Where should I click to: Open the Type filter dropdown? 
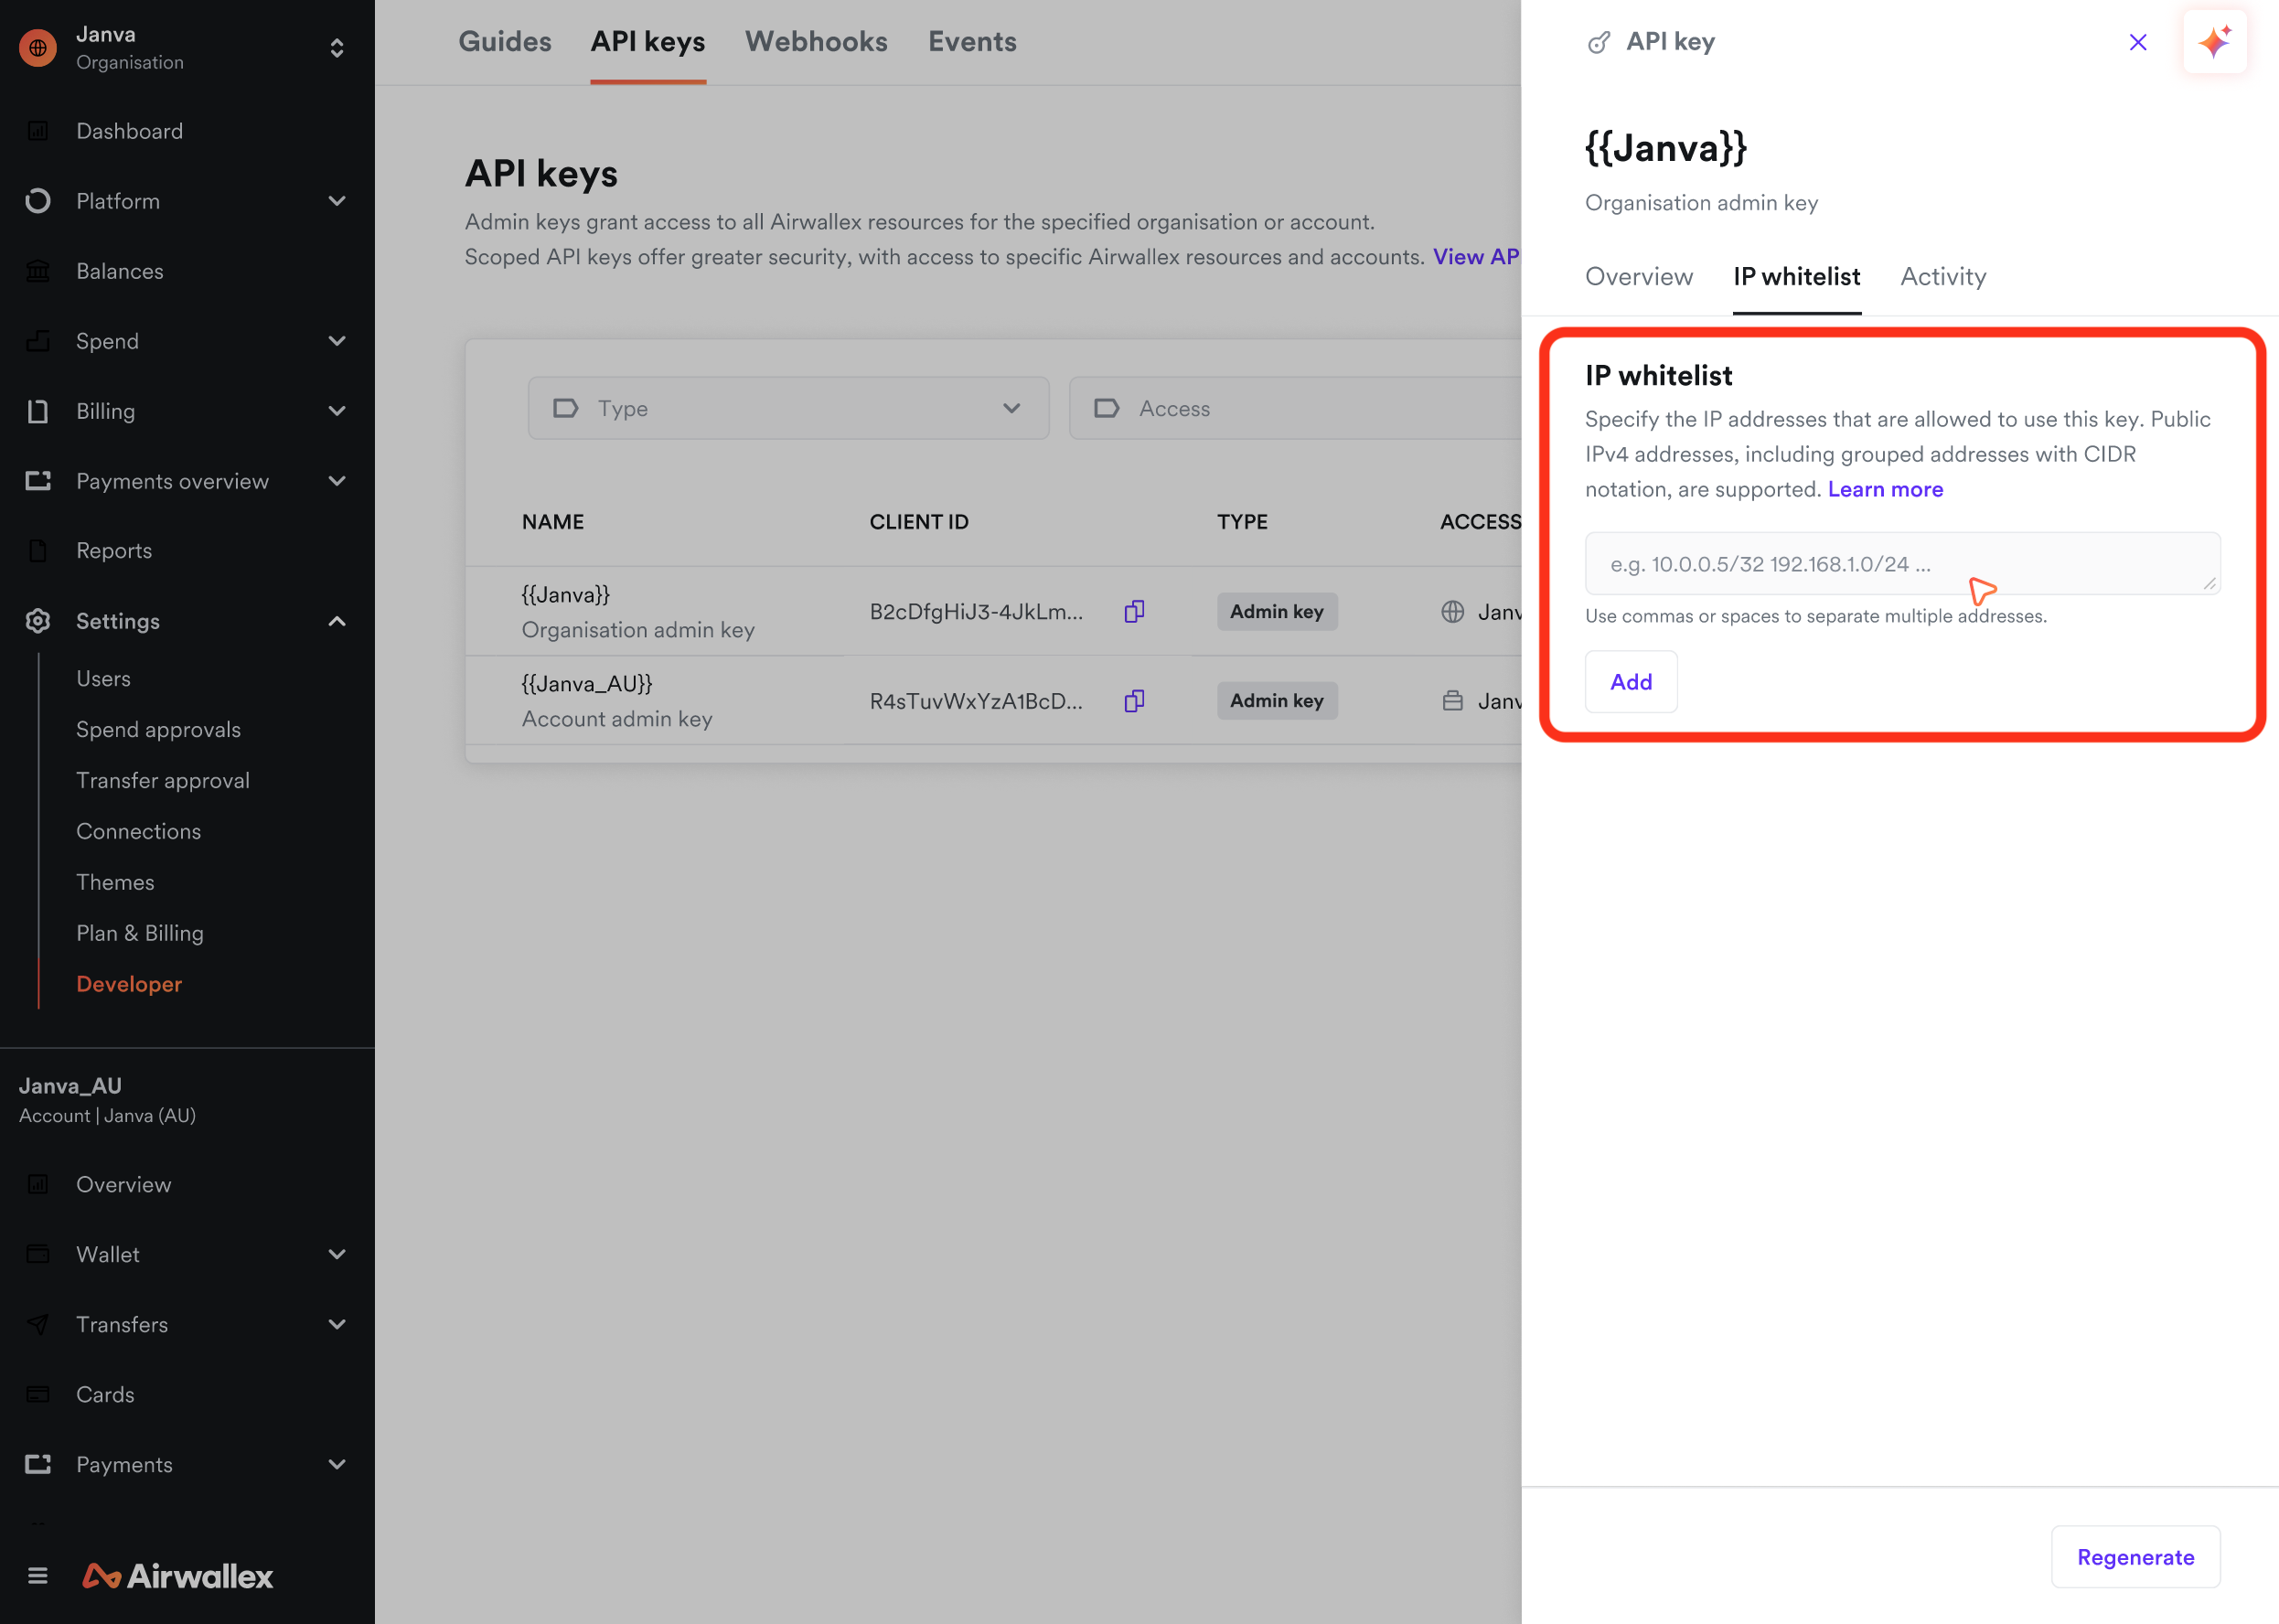pos(788,408)
